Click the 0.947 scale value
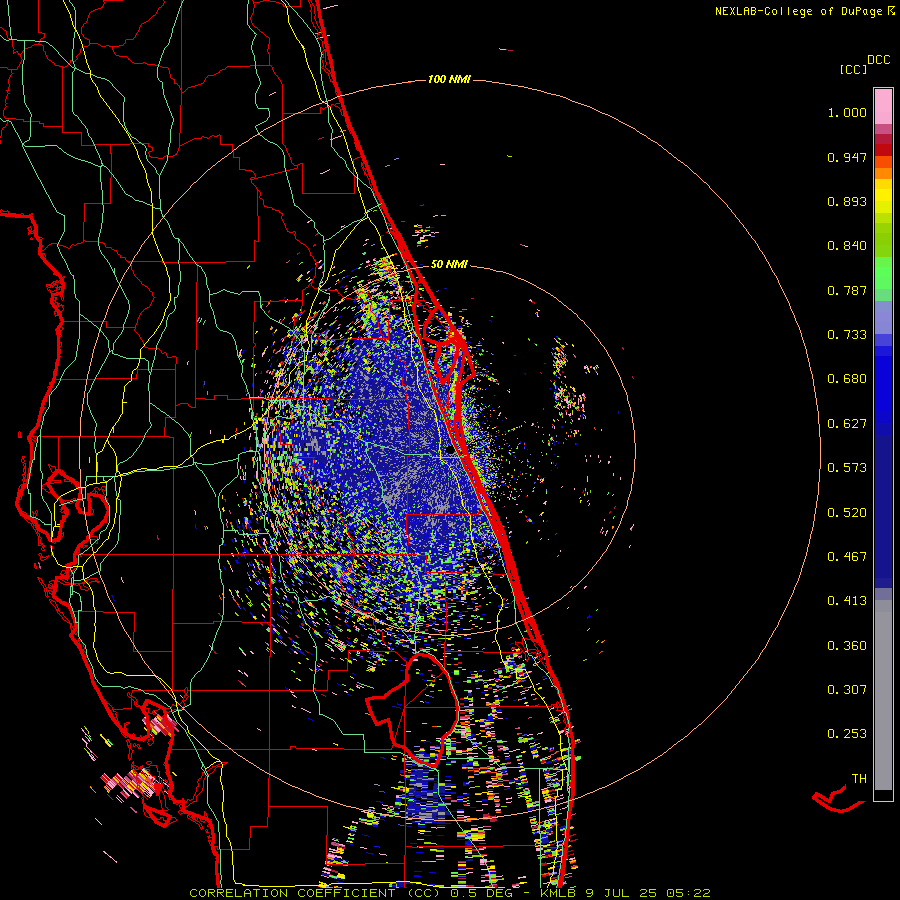This screenshot has width=900, height=900. [x=847, y=157]
